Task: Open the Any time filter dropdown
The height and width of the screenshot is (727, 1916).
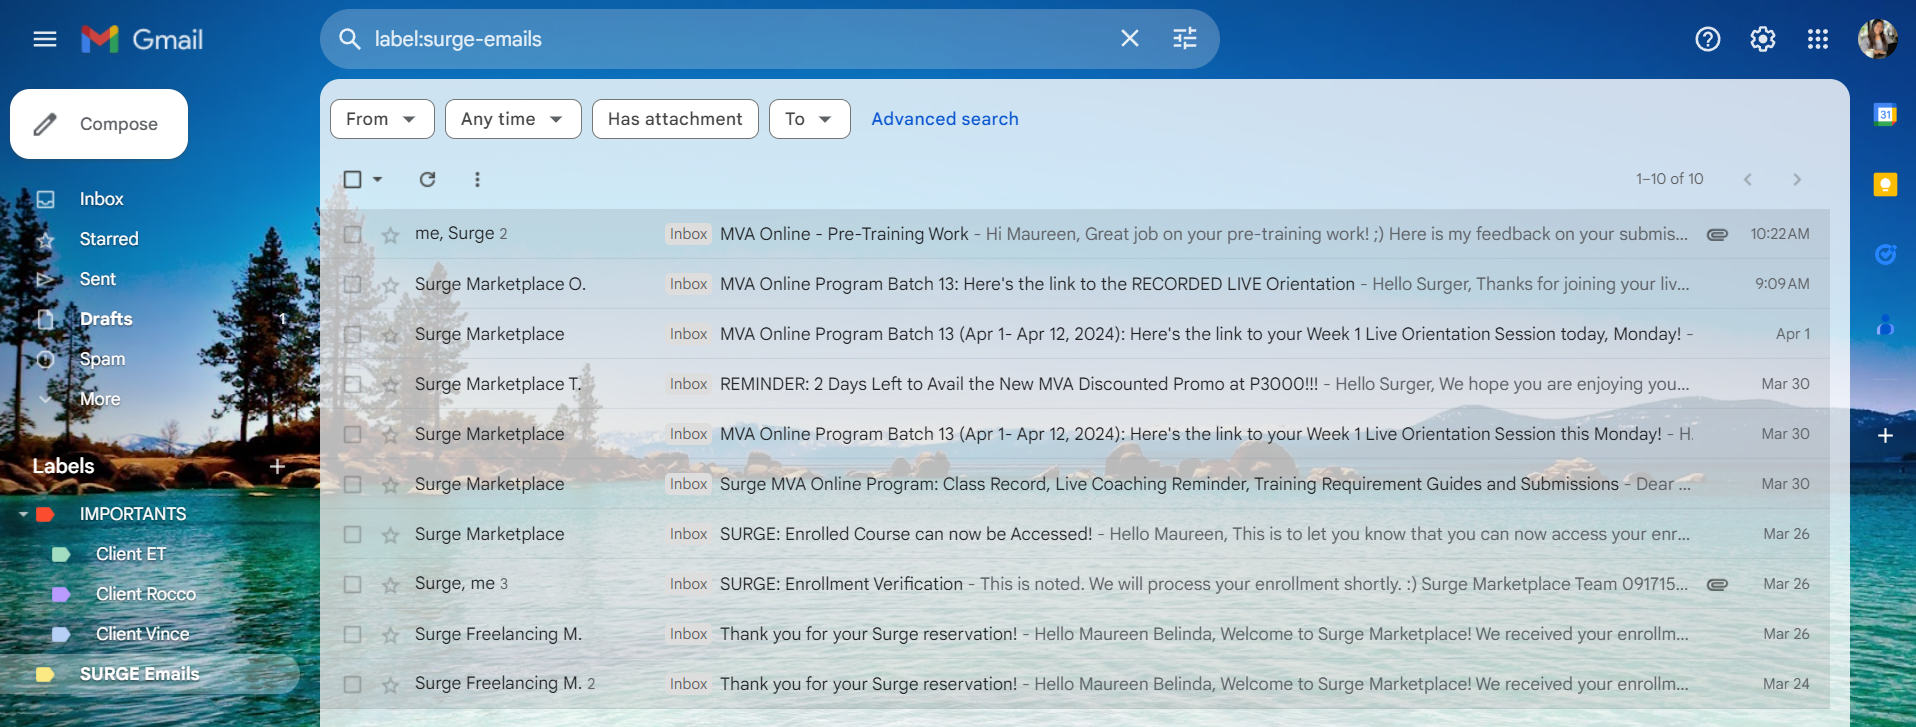Action: (513, 119)
